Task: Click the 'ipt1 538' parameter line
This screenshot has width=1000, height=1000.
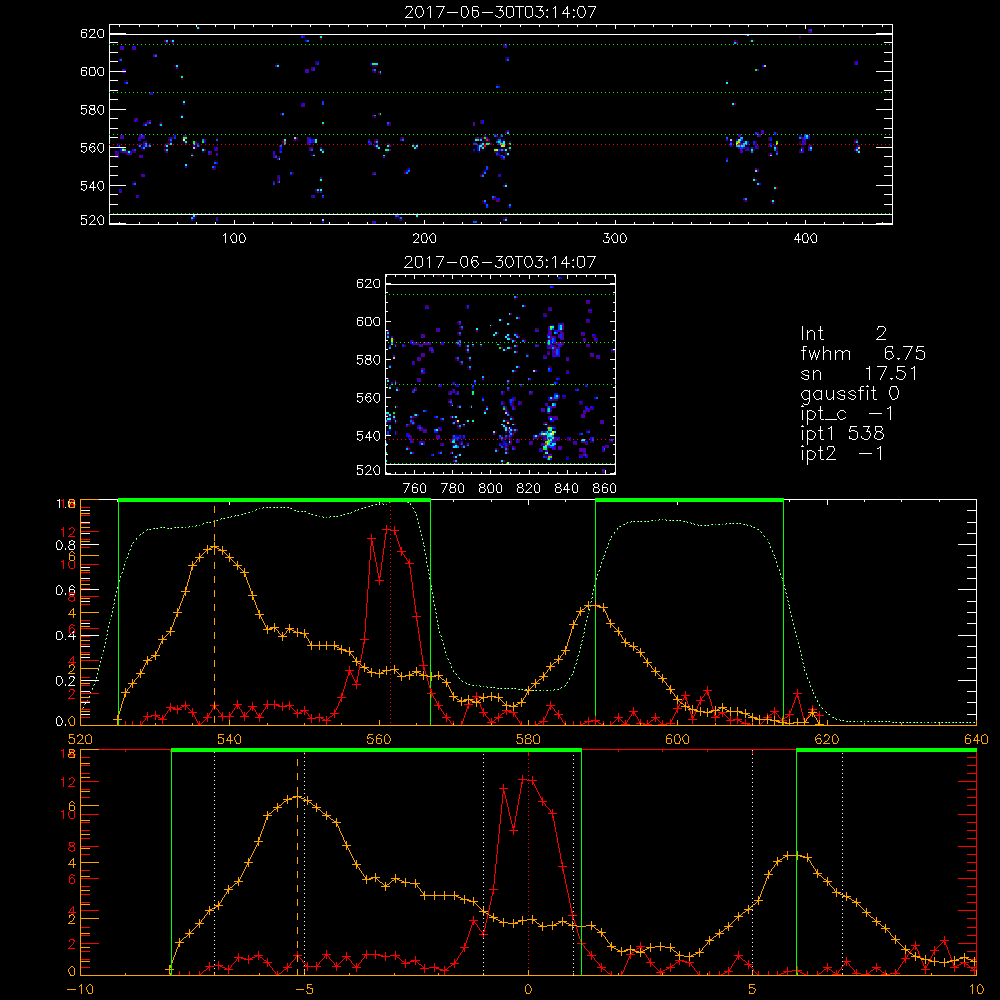Action: click(842, 434)
